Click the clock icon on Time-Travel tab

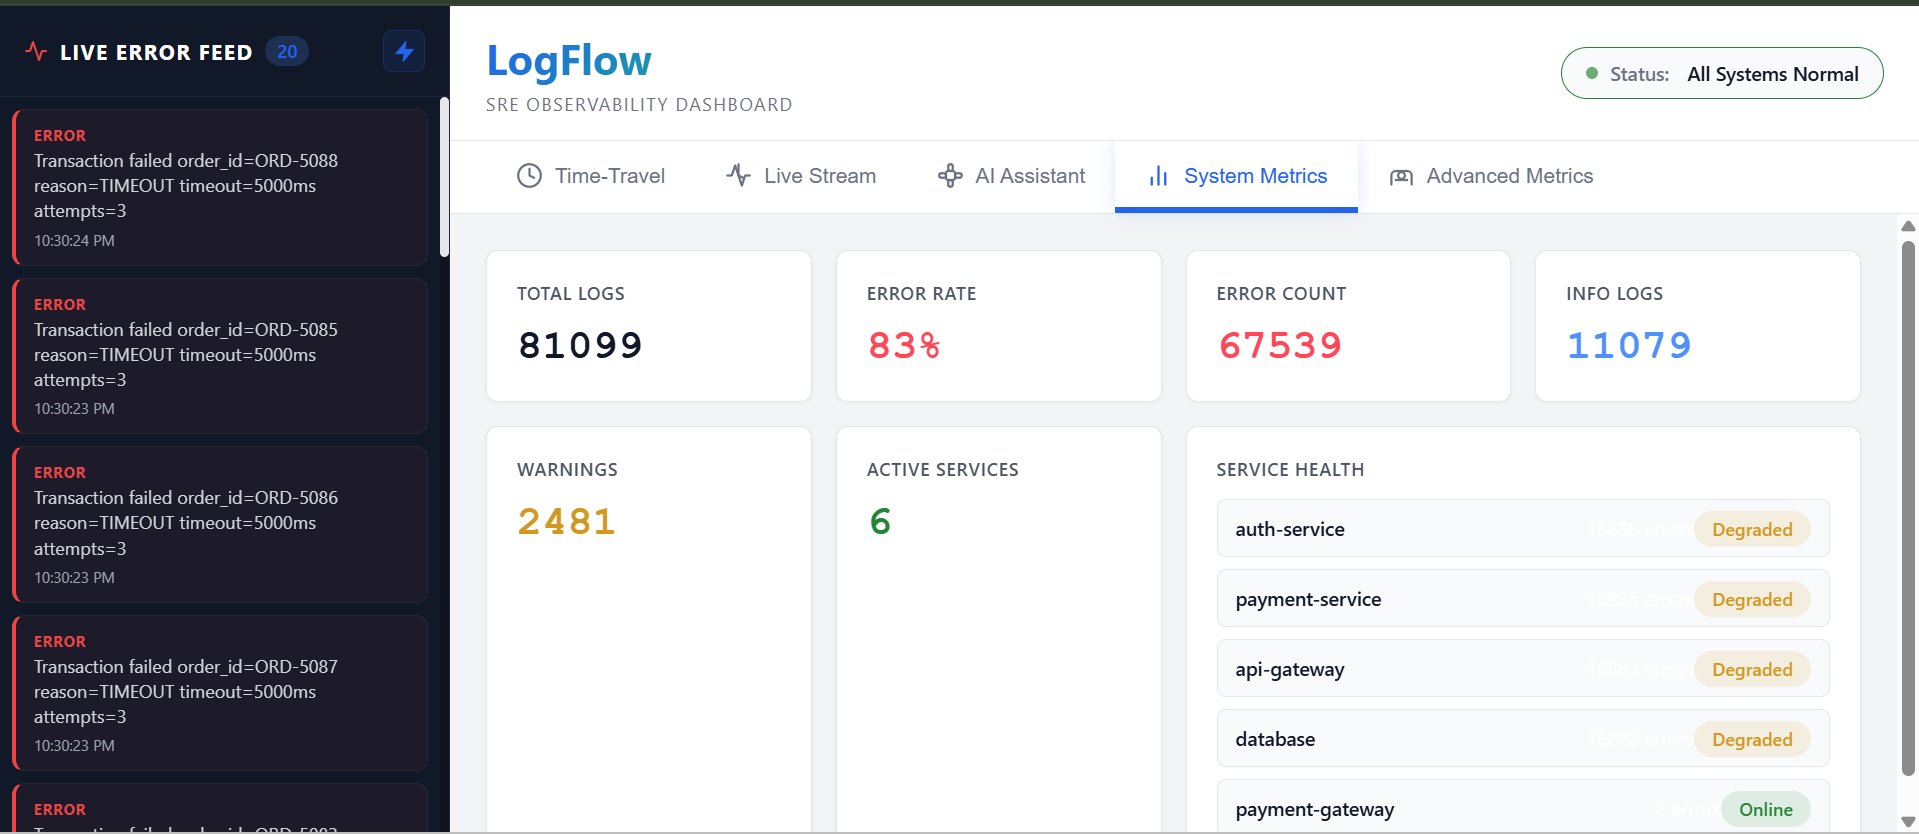tap(529, 176)
